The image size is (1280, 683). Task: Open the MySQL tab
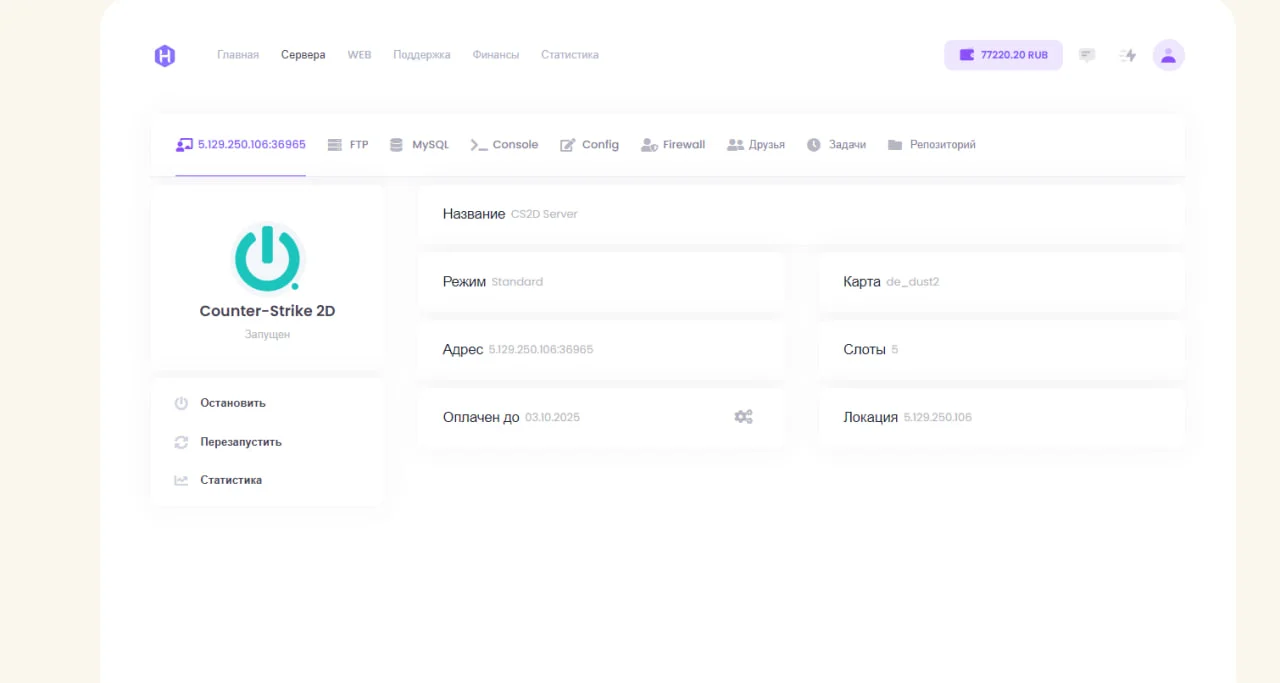tap(419, 145)
